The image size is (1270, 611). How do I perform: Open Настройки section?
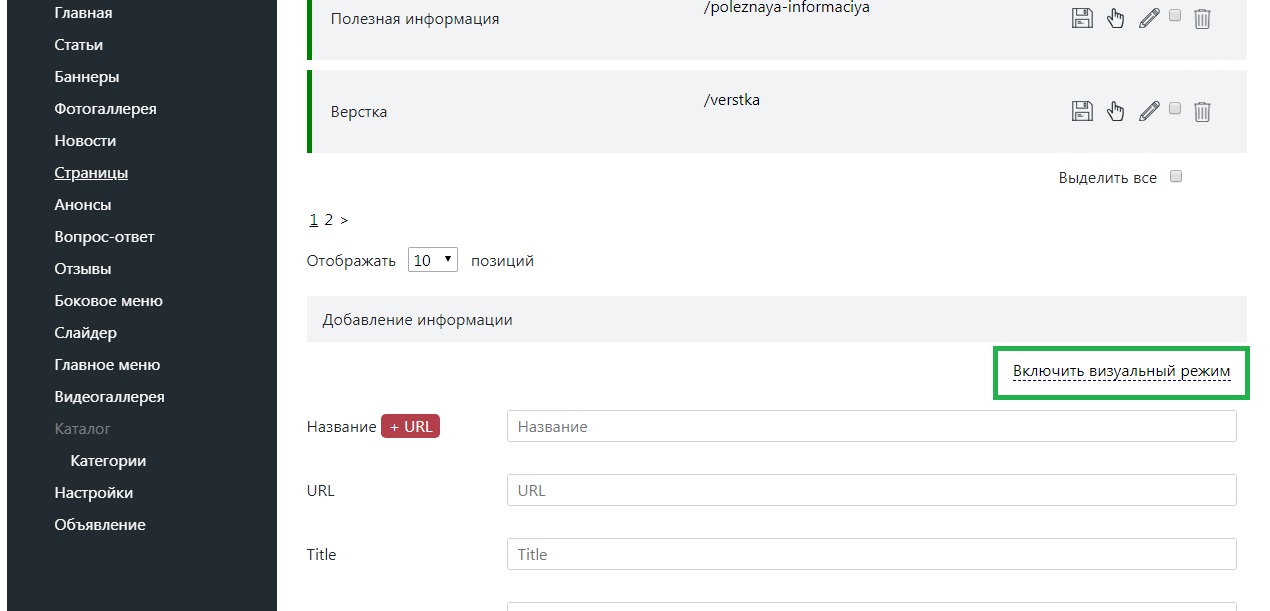[93, 493]
